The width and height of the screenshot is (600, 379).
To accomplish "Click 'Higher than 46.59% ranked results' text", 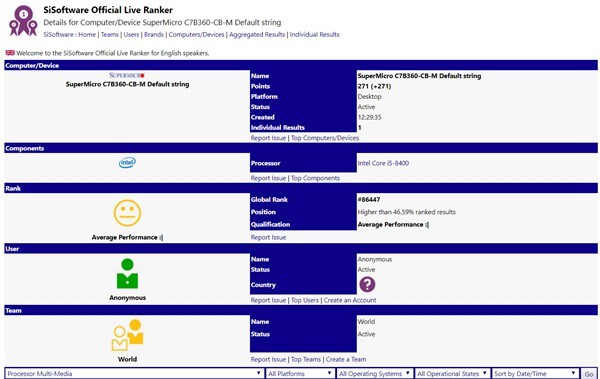I will (406, 212).
